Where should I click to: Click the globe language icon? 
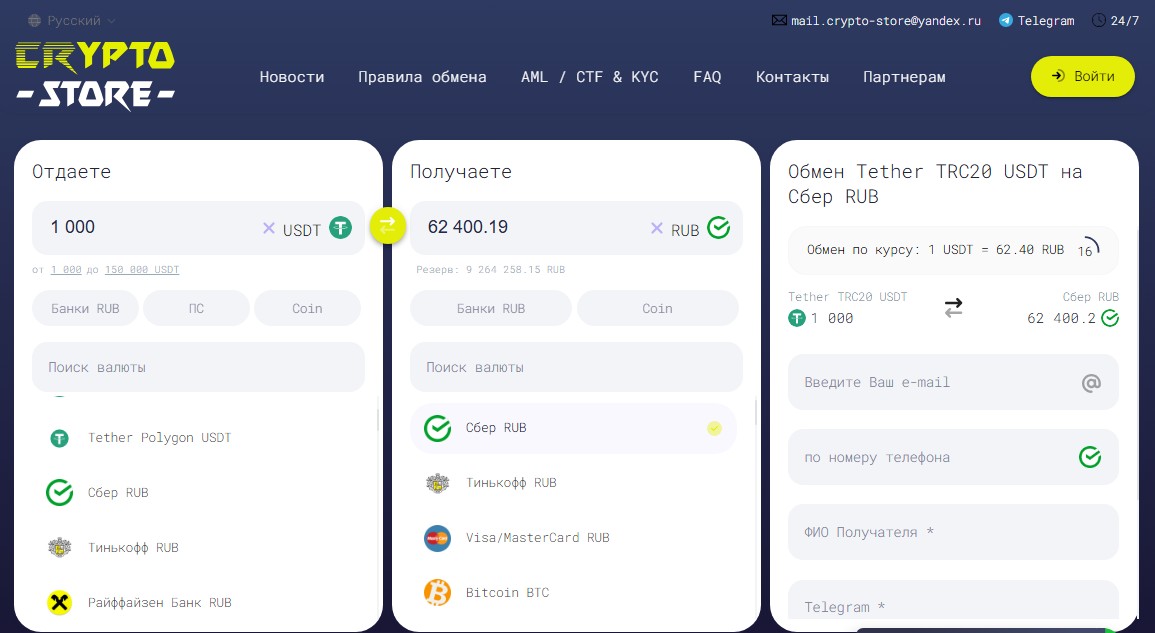tap(34, 21)
